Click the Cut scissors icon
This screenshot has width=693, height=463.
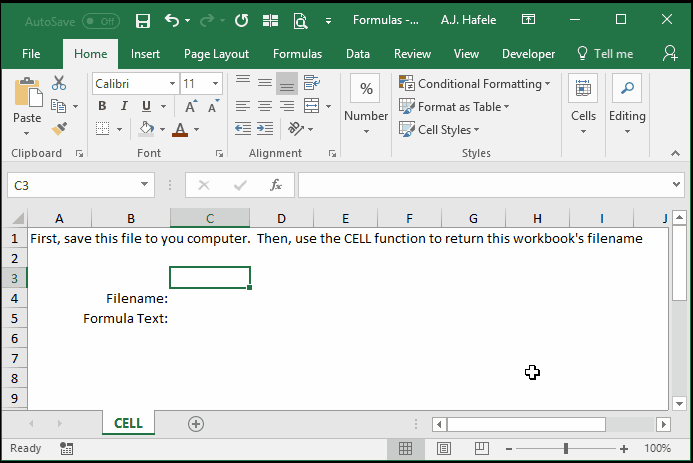coord(58,83)
